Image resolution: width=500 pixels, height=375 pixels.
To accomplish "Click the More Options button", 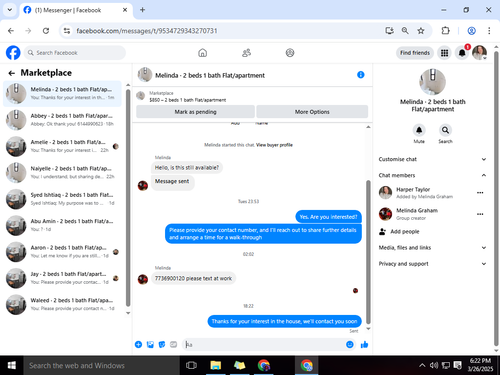I will [x=312, y=112].
